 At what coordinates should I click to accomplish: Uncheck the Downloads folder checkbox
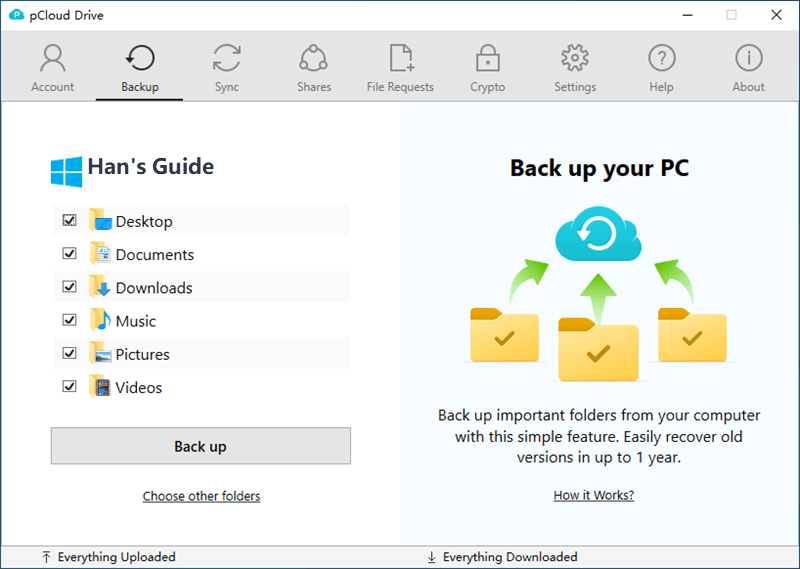pyautogui.click(x=69, y=286)
